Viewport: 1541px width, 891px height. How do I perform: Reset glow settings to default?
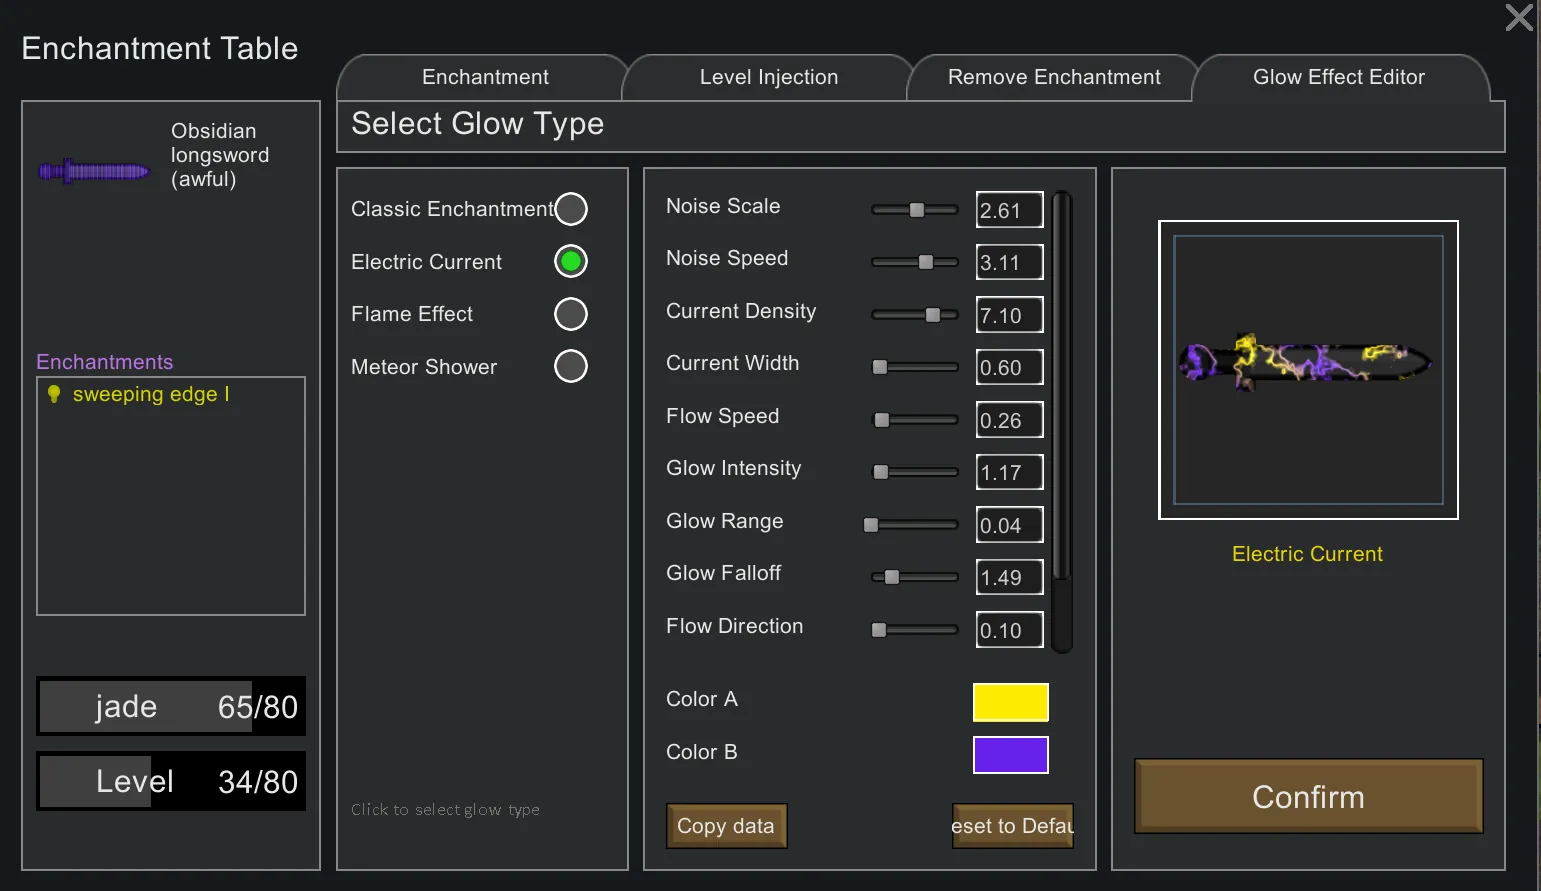pos(1012,826)
